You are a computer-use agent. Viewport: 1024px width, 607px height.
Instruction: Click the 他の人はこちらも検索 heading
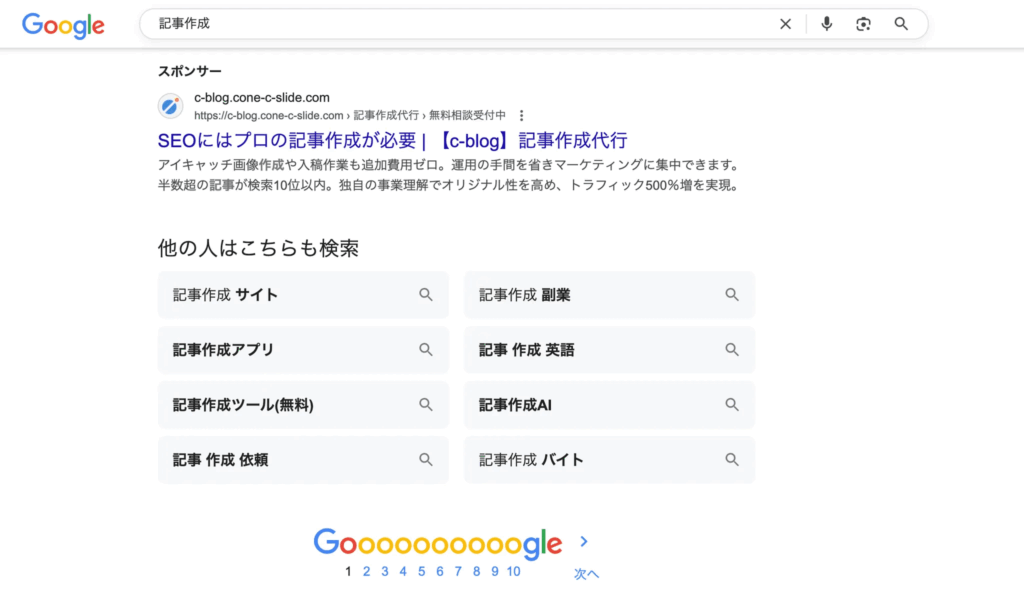258,248
